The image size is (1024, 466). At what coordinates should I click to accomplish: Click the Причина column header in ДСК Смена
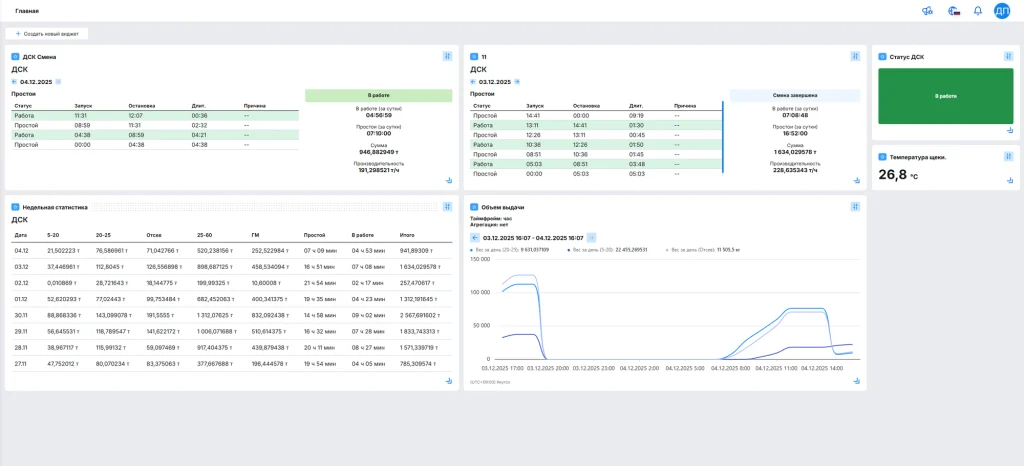point(254,106)
